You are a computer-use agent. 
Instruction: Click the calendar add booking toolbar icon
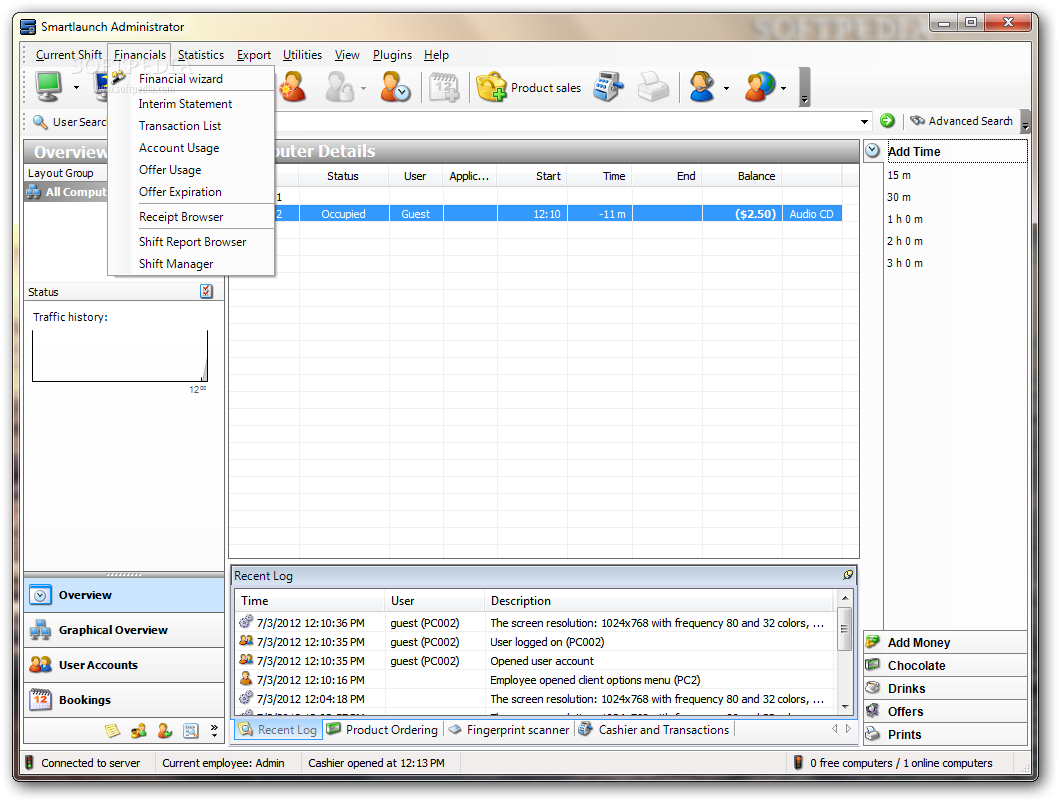coord(444,86)
